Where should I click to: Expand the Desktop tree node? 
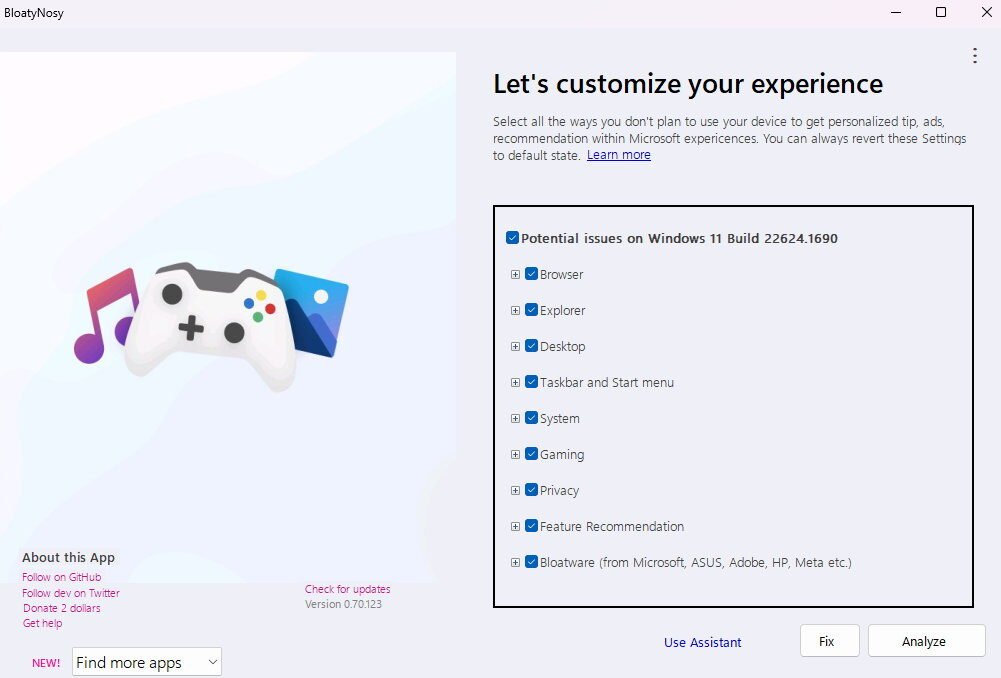[x=515, y=347]
